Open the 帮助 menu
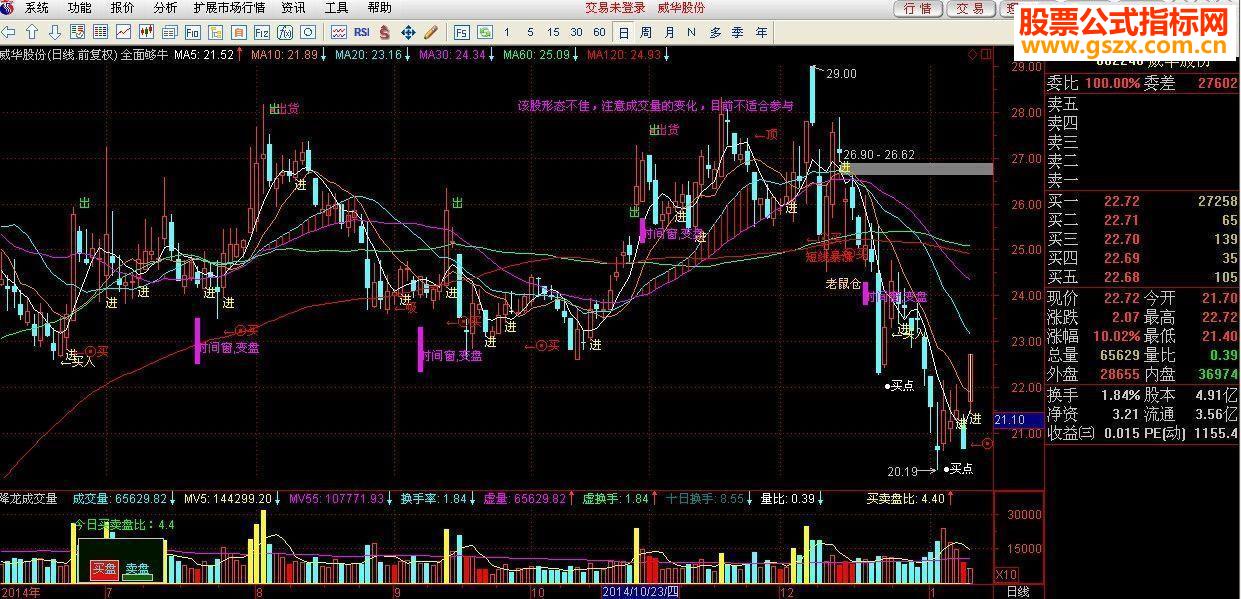Screen dimensions: 1241x599 coord(379,8)
